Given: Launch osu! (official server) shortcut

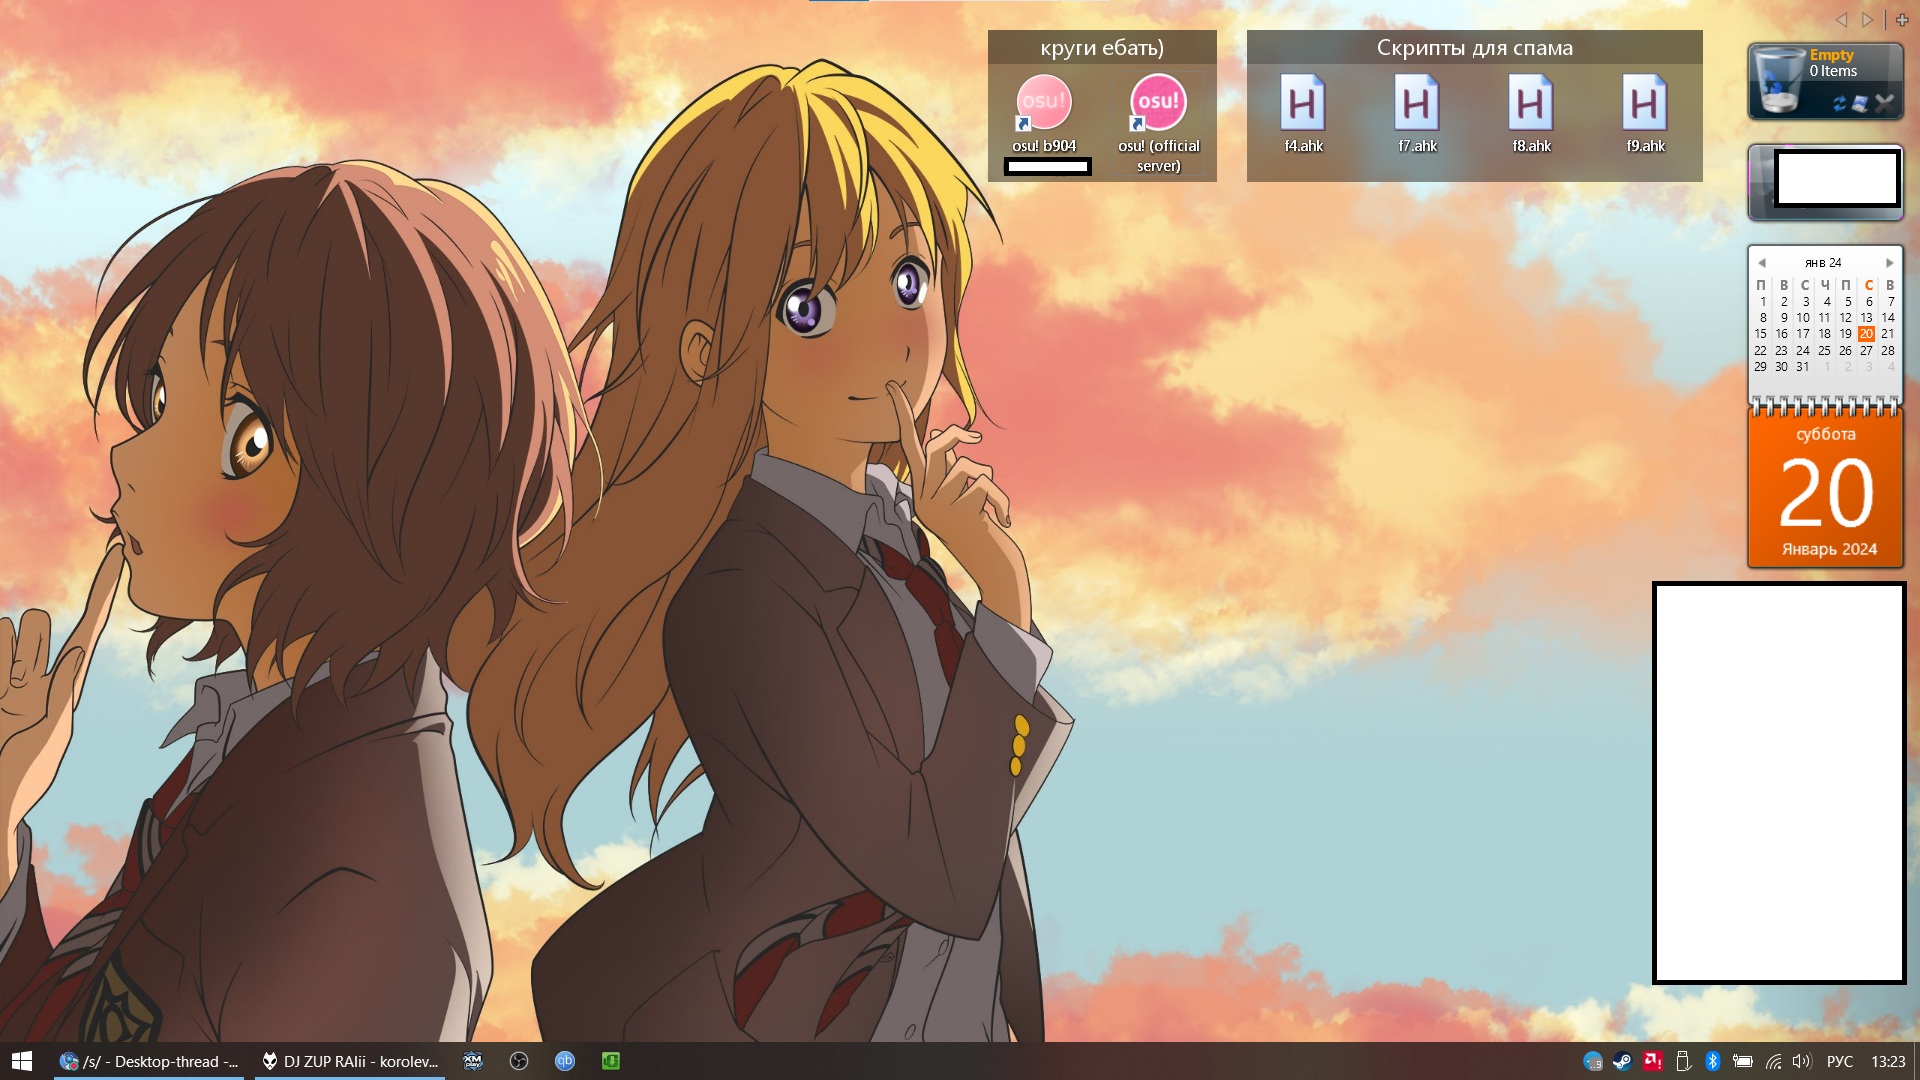Looking at the screenshot, I should tap(1158, 103).
